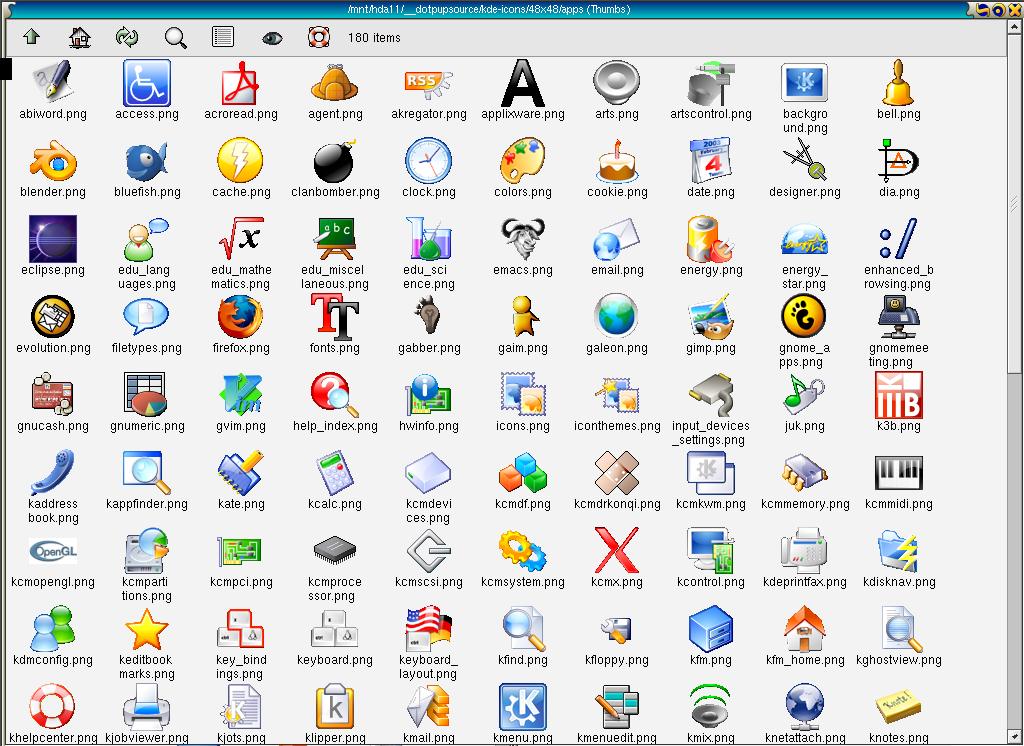Select the kcmprocessor.png chip icon
The image size is (1024, 746).
pos(335,551)
